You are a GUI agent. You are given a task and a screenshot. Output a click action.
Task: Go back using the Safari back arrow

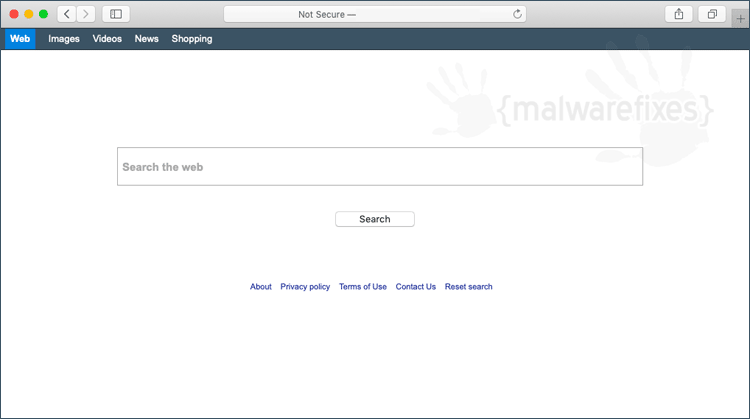66,14
